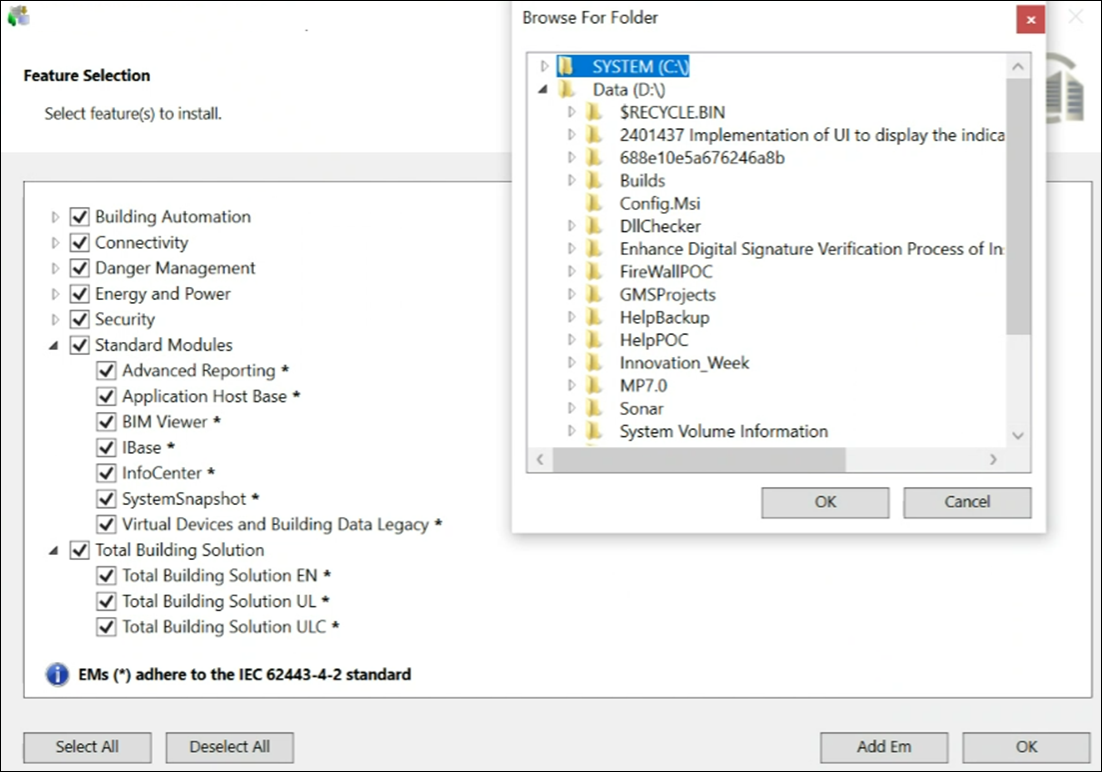Click the folder icon next to Builds
This screenshot has width=1102, height=772.
[594, 181]
